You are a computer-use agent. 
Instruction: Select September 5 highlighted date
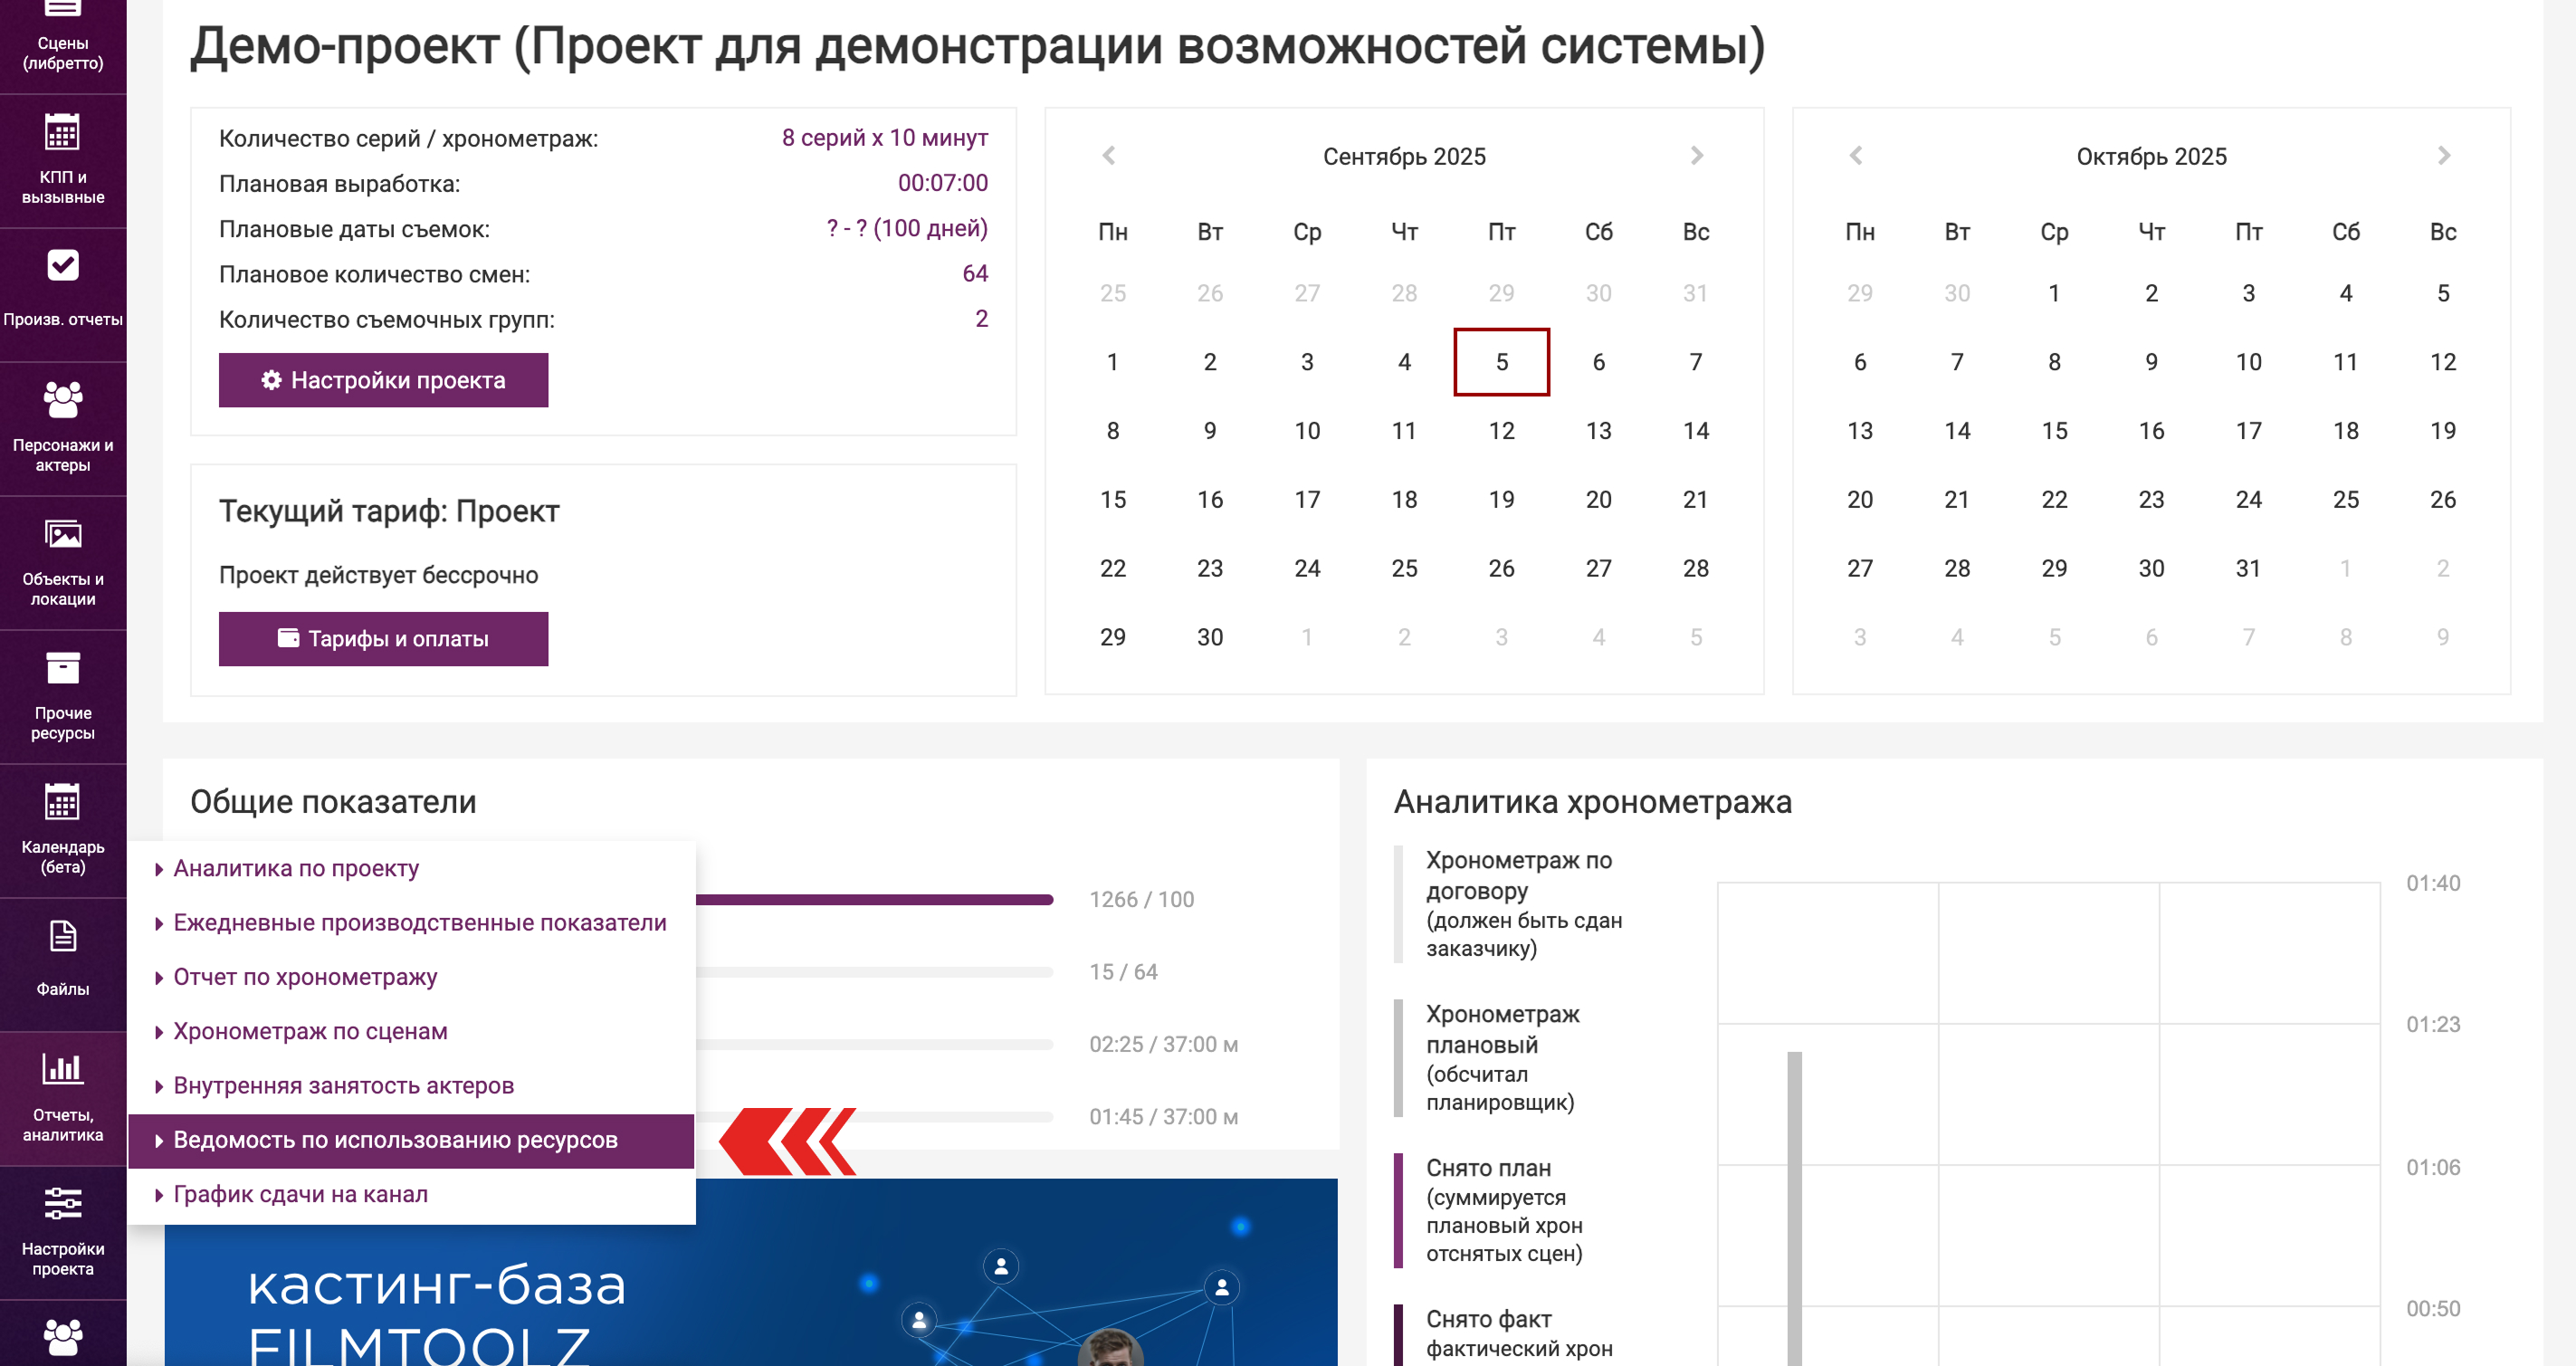click(x=1501, y=362)
